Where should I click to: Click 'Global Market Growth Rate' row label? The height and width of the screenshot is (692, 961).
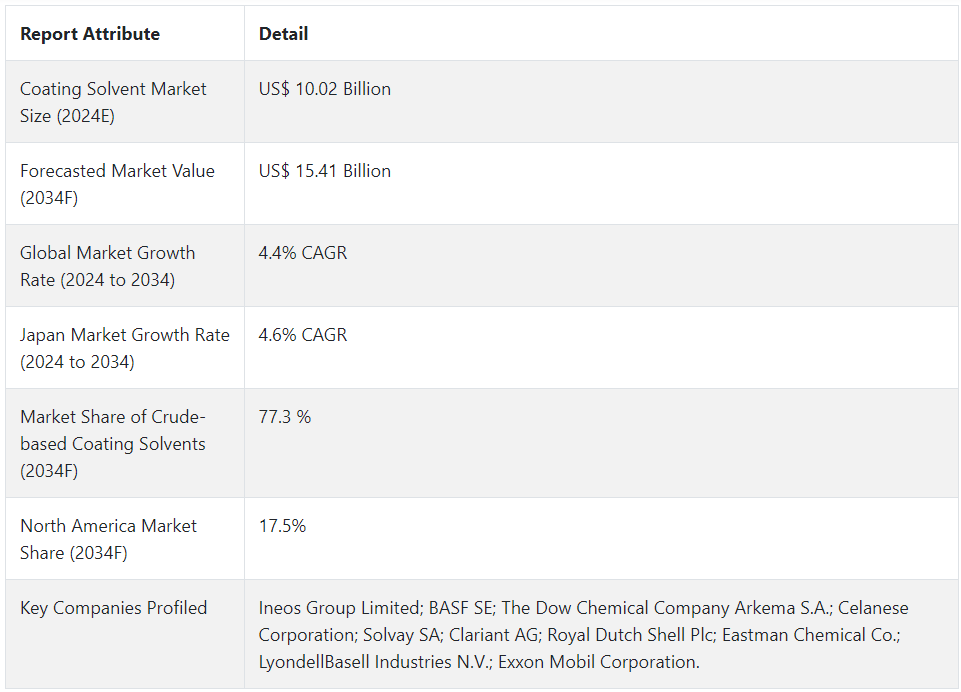pyautogui.click(x=107, y=266)
